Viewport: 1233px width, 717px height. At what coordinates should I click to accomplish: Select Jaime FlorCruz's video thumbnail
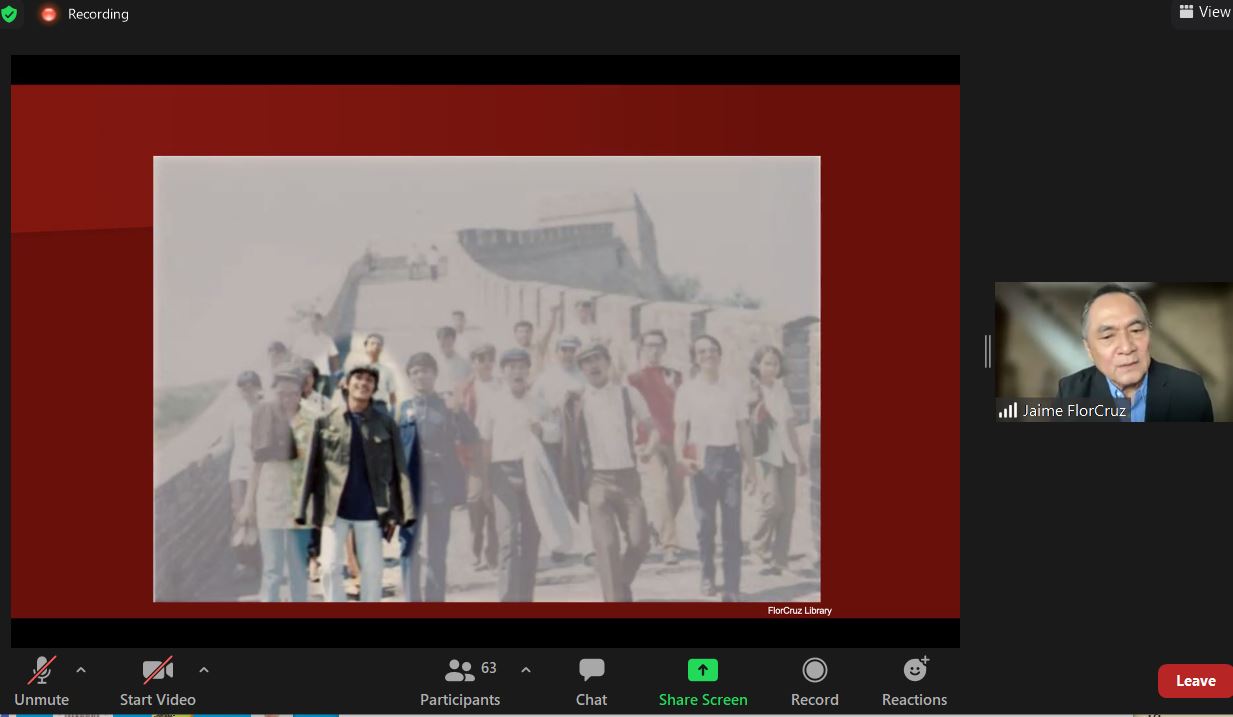point(1114,352)
